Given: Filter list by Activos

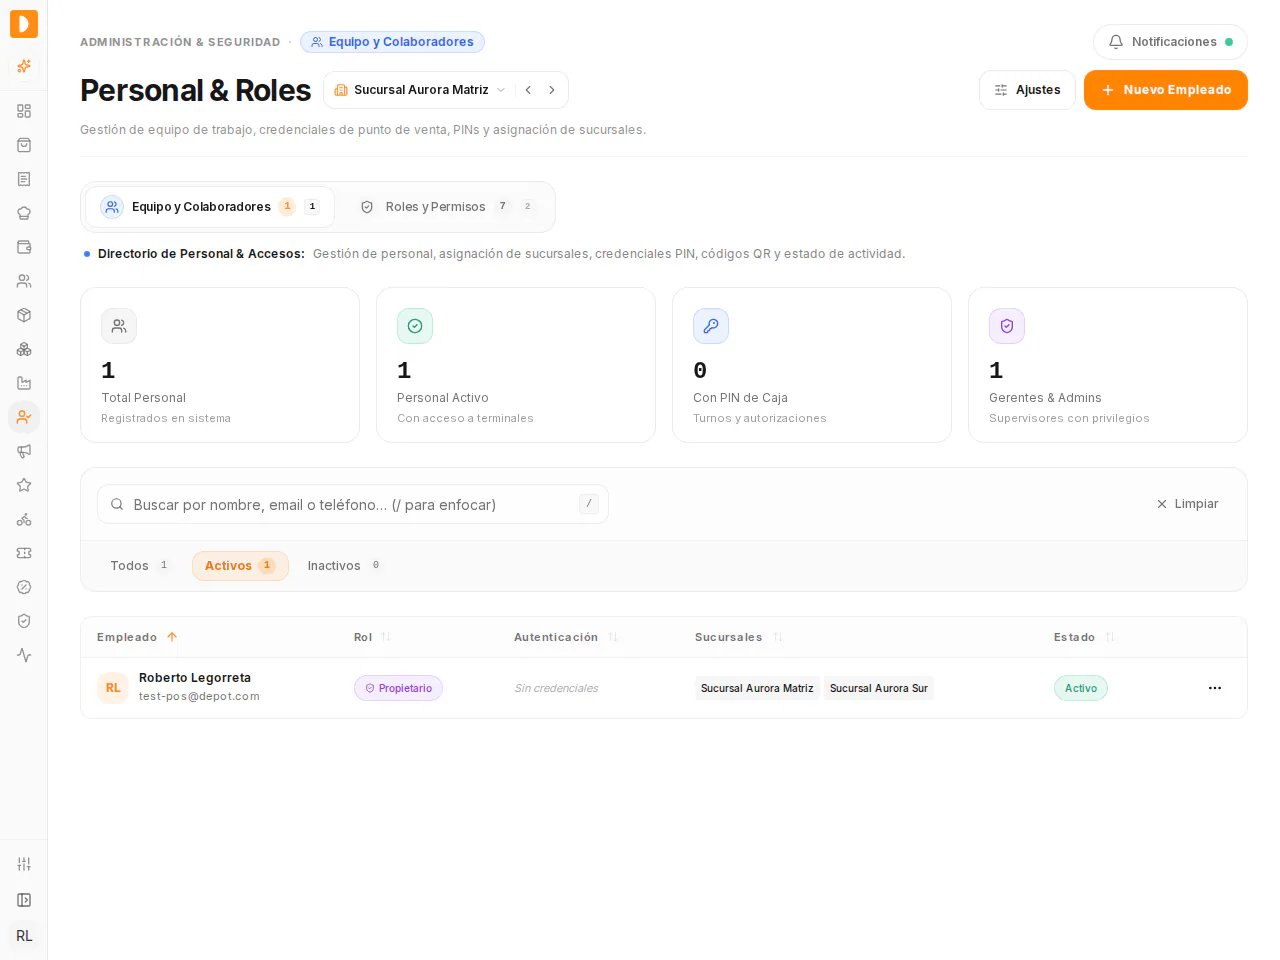Looking at the screenshot, I should click(x=240, y=566).
